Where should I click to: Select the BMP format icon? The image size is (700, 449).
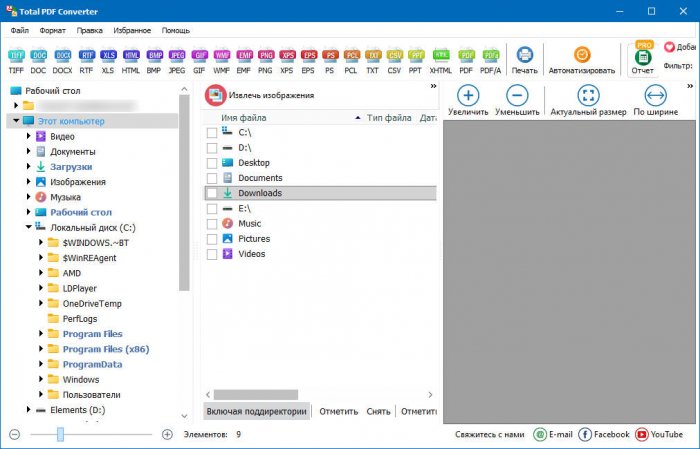point(154,56)
